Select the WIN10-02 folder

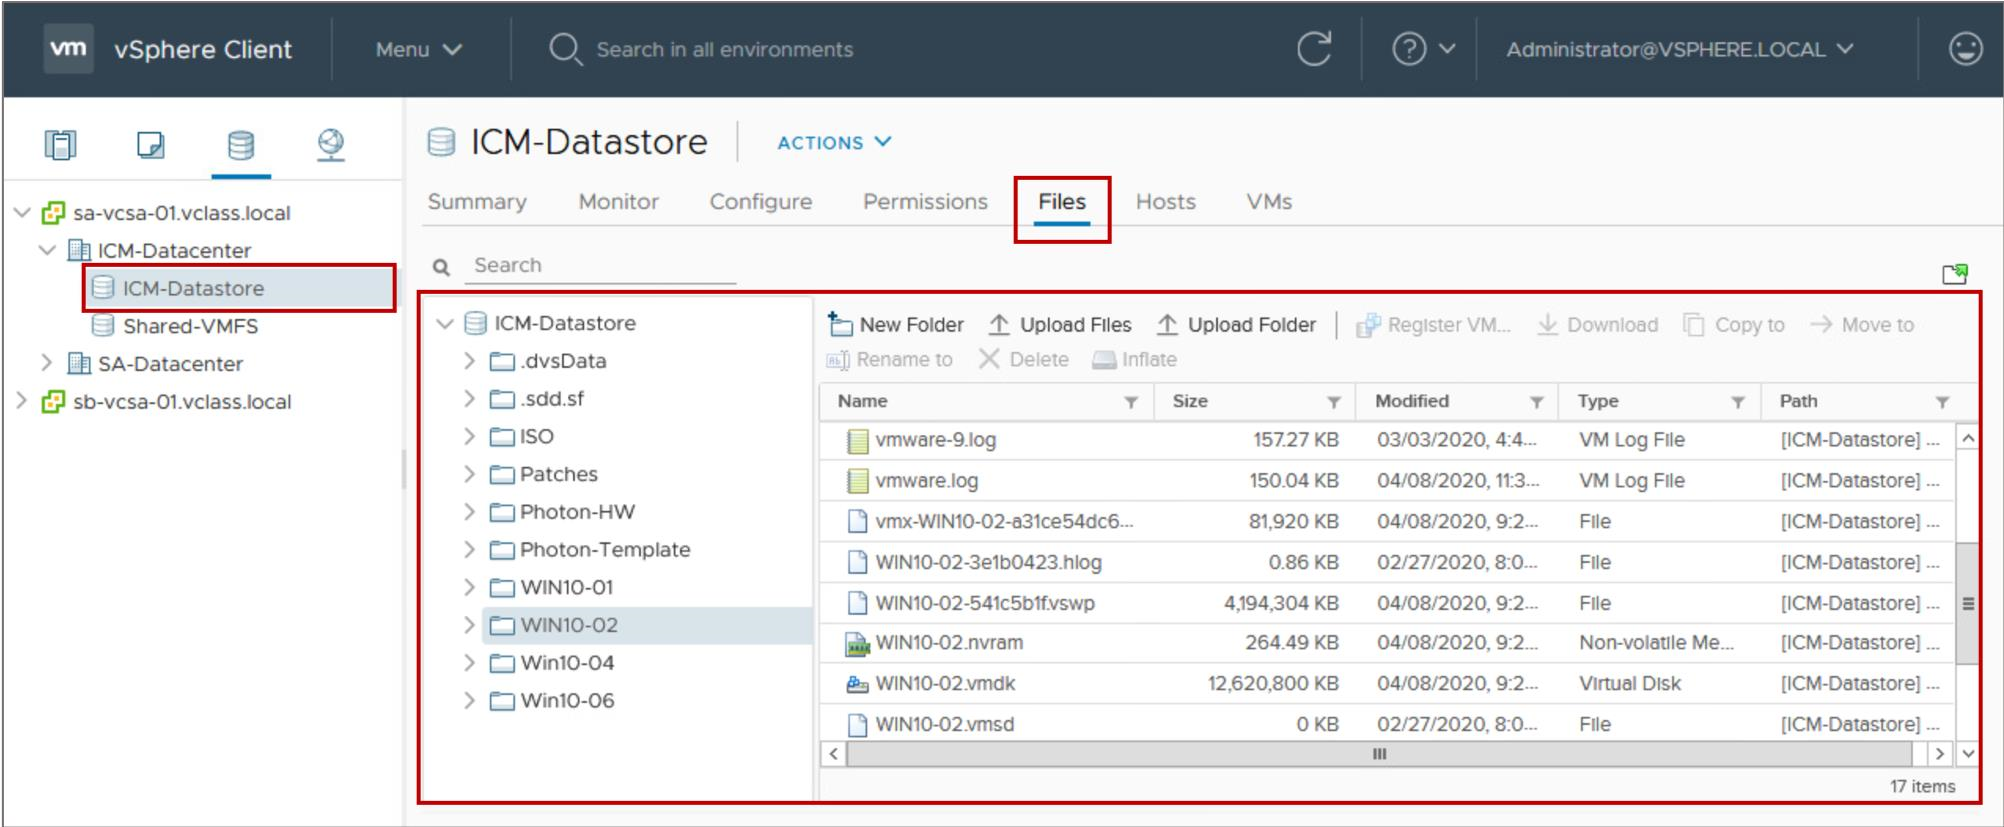click(x=568, y=625)
